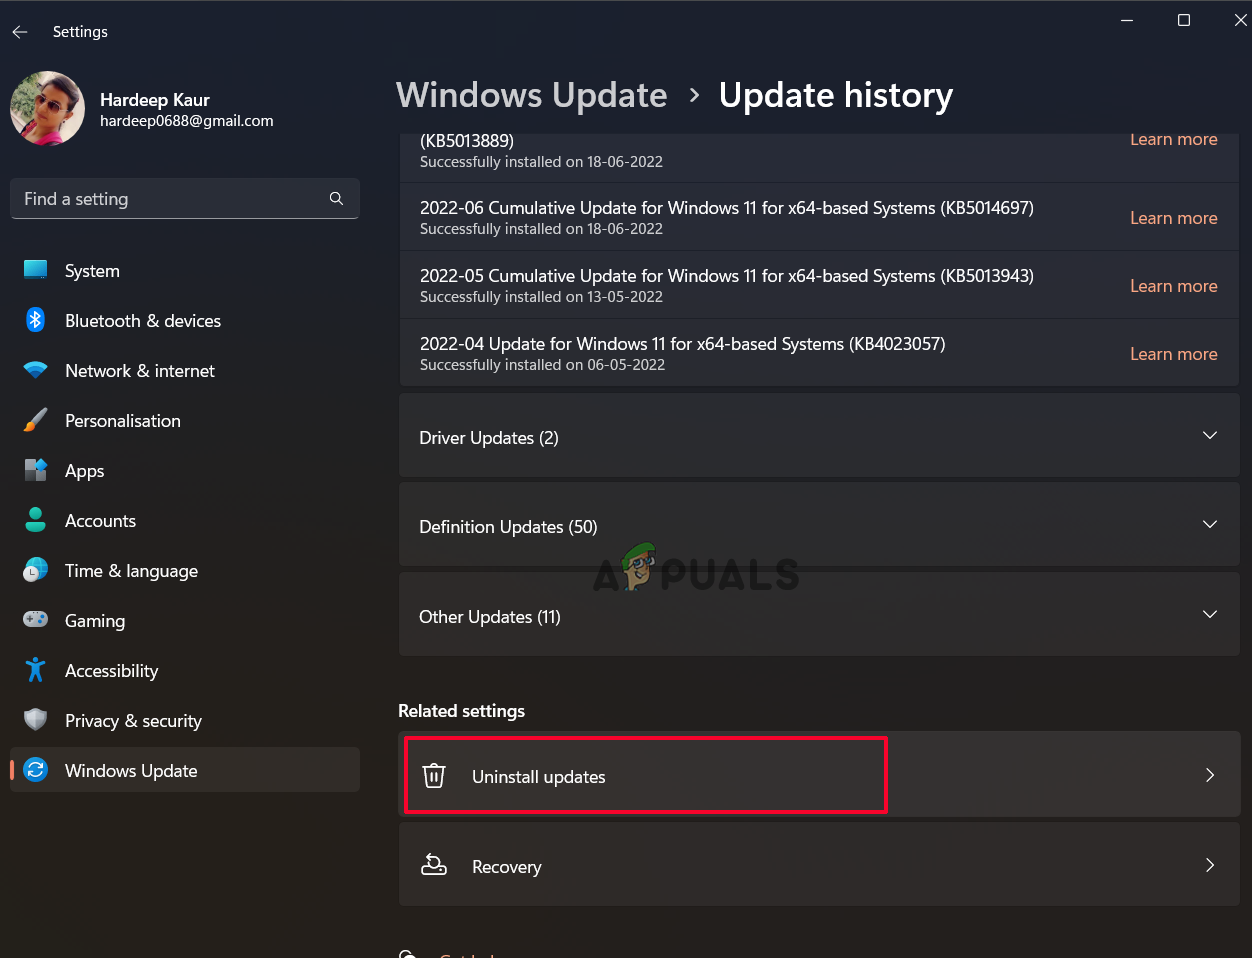Image resolution: width=1252 pixels, height=958 pixels.
Task: Click the Uninstall updates trash icon
Action: (x=434, y=776)
